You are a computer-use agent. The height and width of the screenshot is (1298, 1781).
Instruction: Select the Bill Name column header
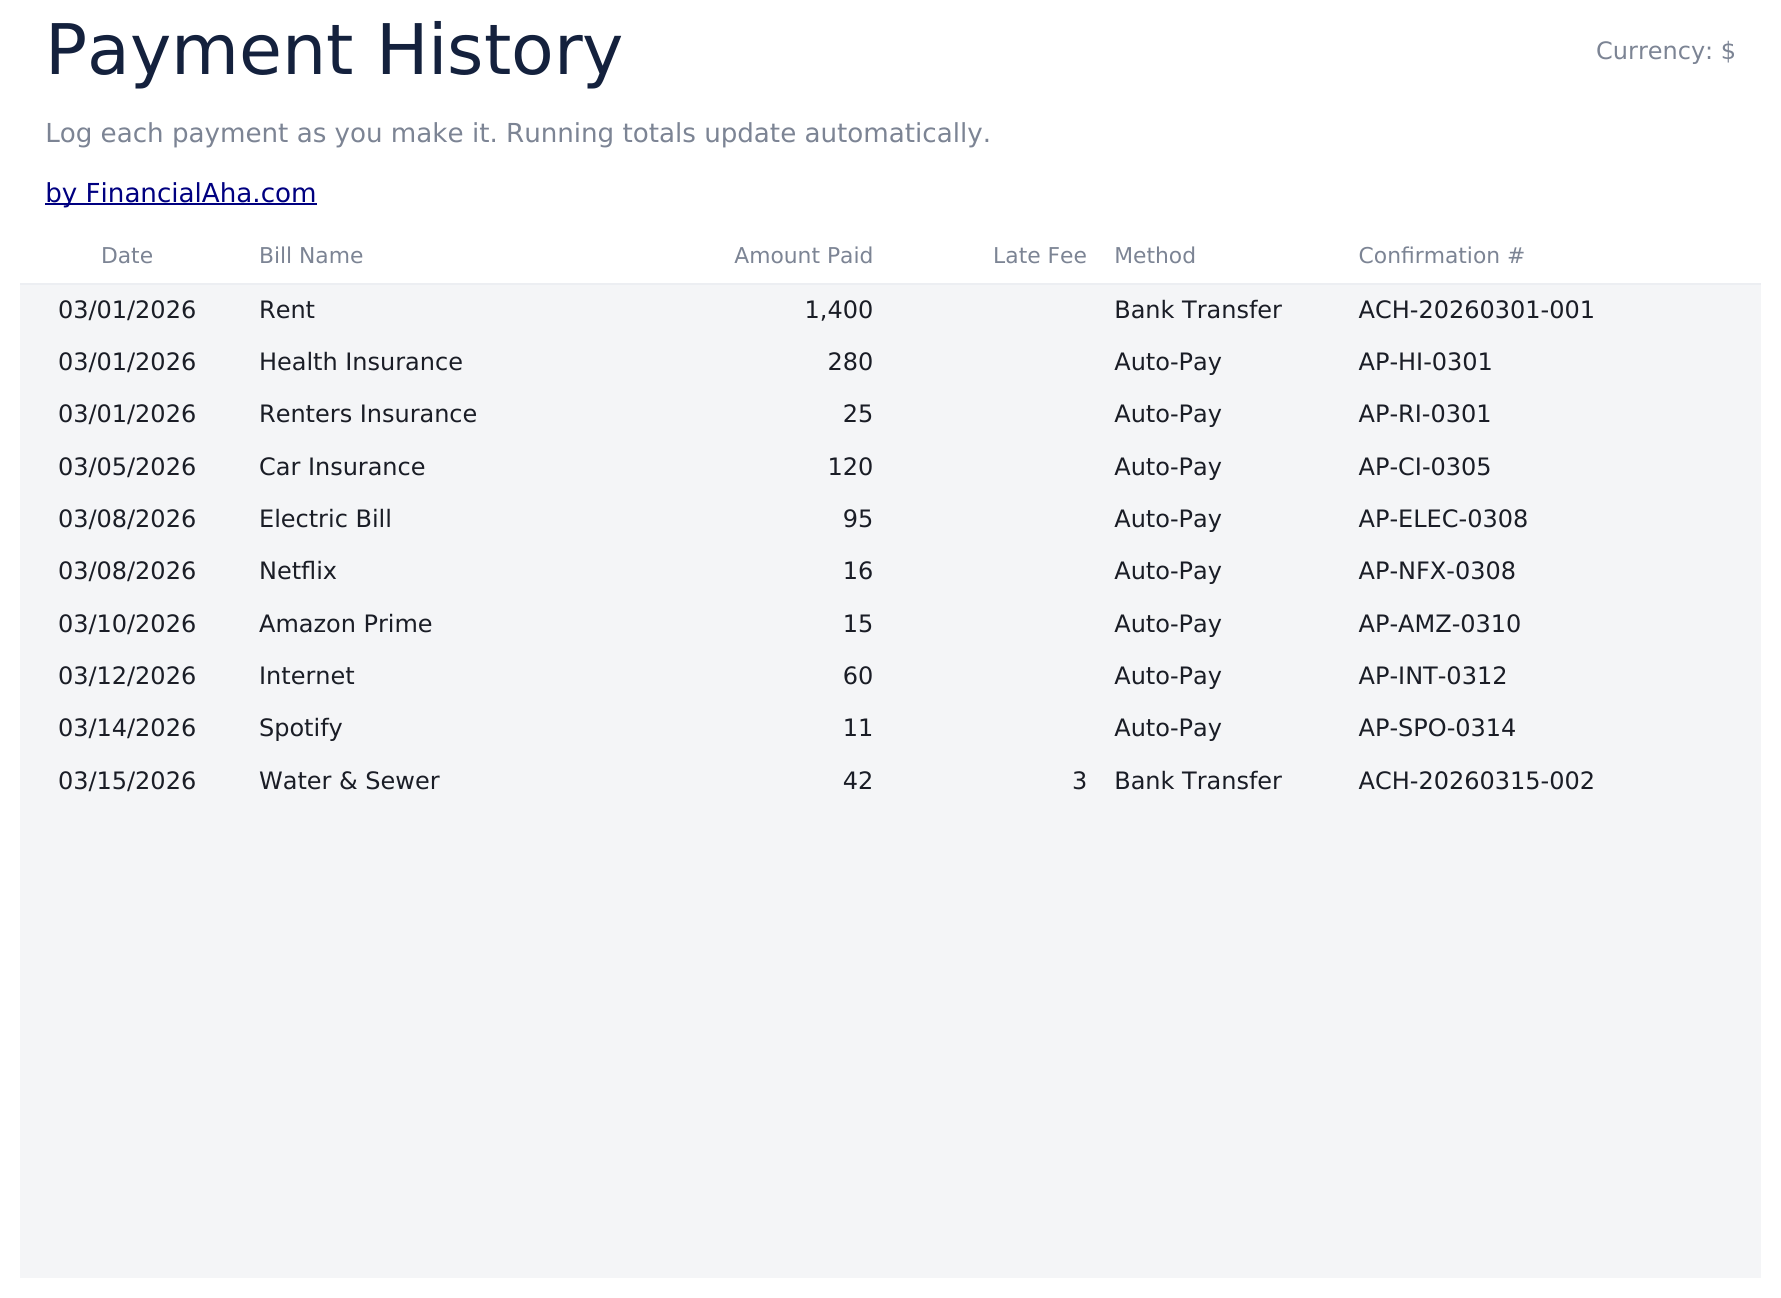tap(311, 256)
